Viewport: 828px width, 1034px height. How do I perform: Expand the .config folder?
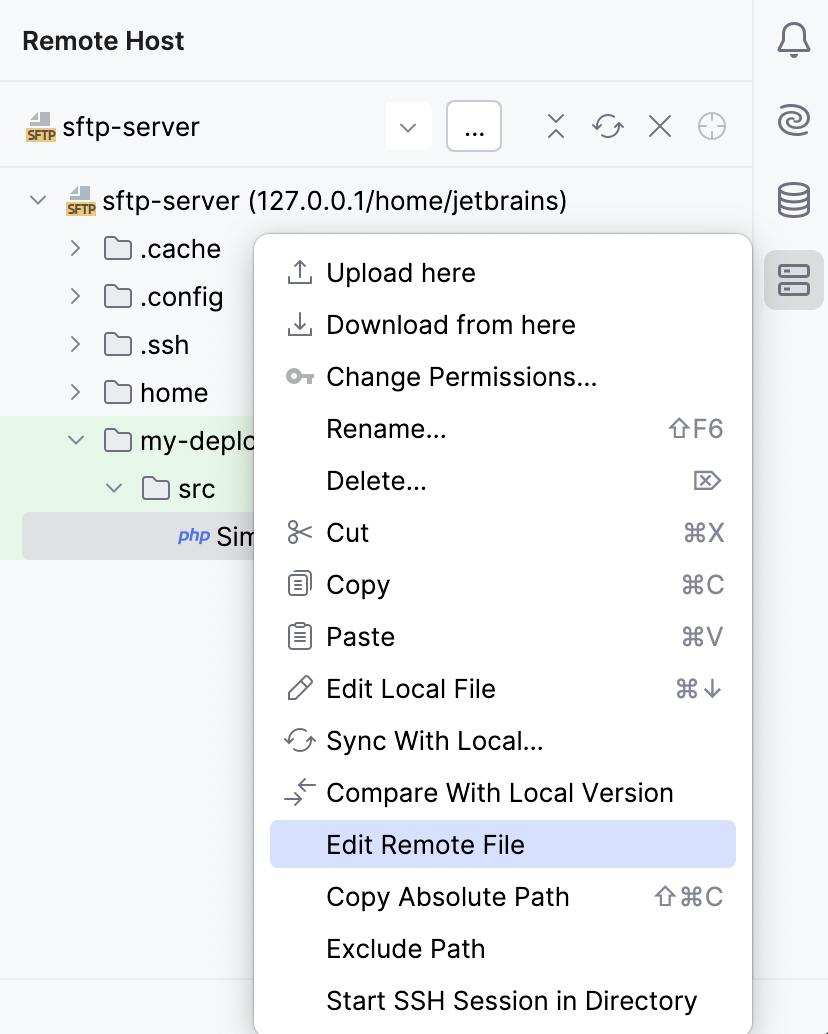[75, 296]
